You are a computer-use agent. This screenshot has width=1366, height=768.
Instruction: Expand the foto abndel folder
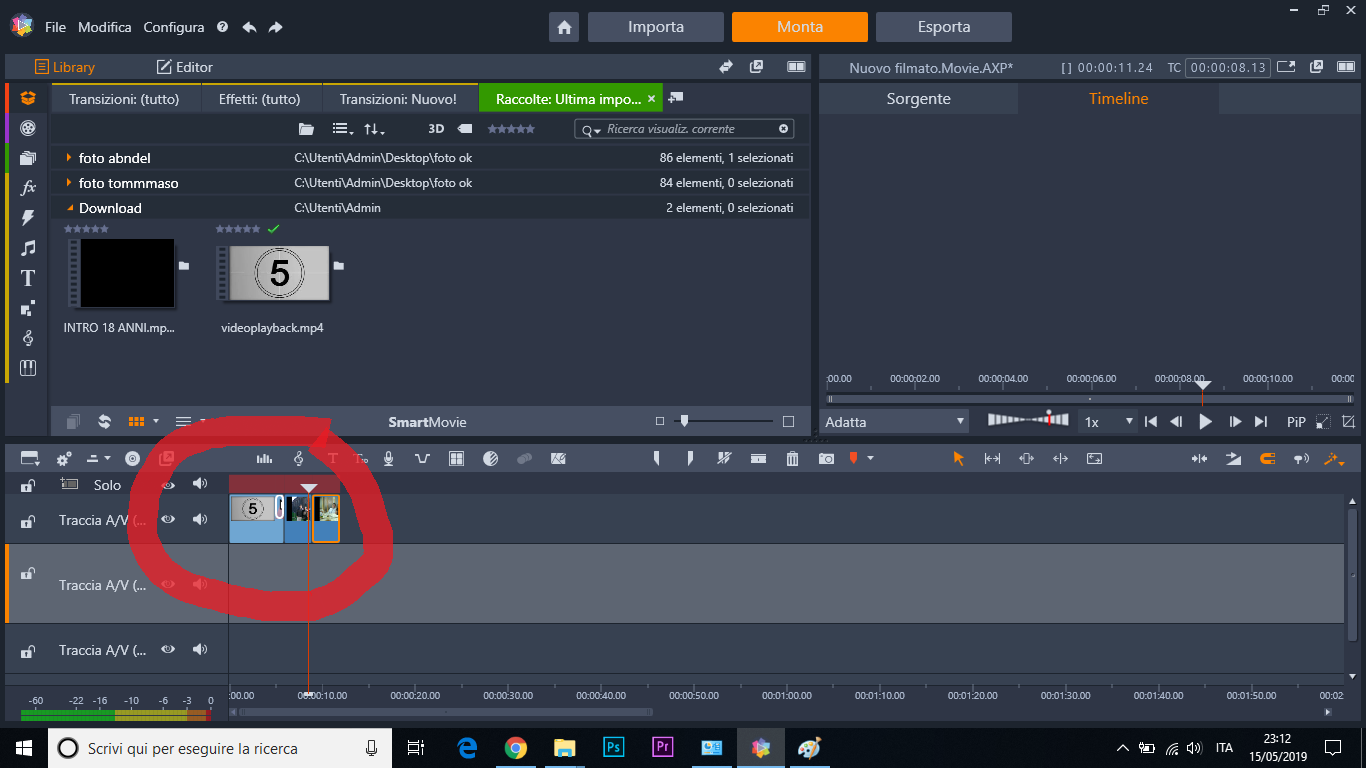click(x=69, y=158)
